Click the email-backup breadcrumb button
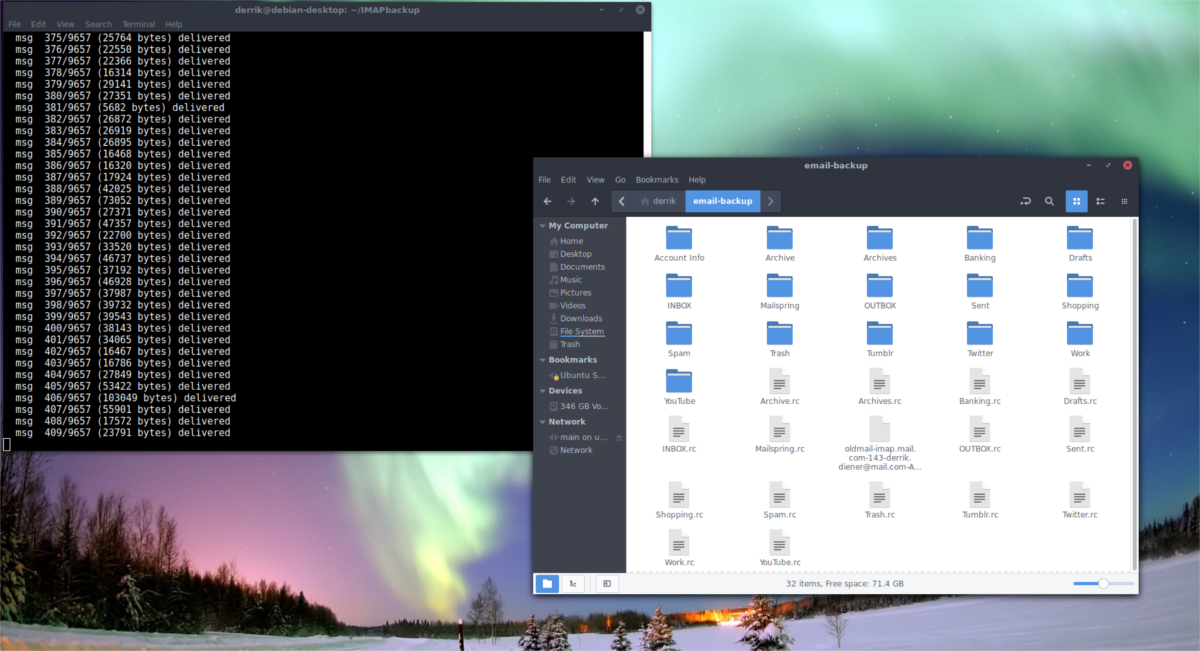Viewport: 1200px width, 651px height. click(x=723, y=201)
